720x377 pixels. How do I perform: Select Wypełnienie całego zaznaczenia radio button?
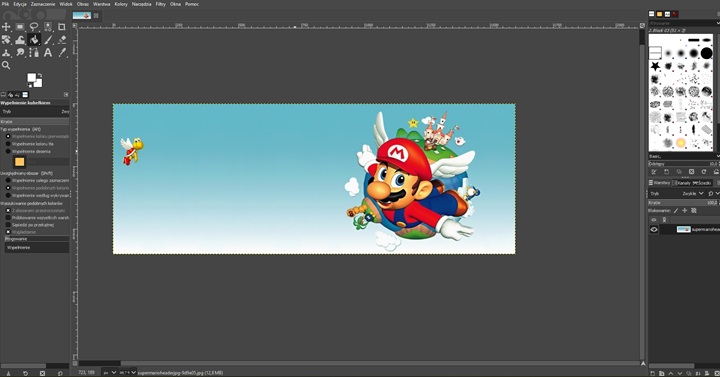(x=8, y=180)
